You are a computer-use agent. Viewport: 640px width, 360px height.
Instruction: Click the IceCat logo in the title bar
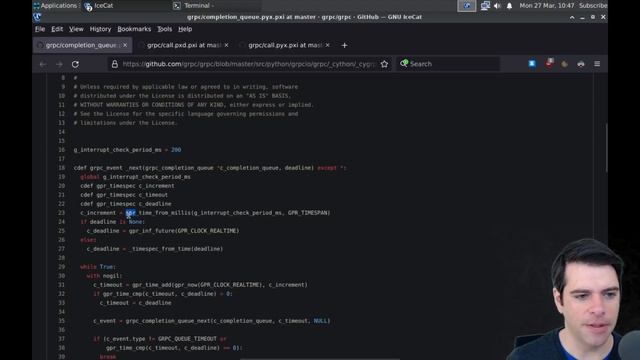pos(37,17)
